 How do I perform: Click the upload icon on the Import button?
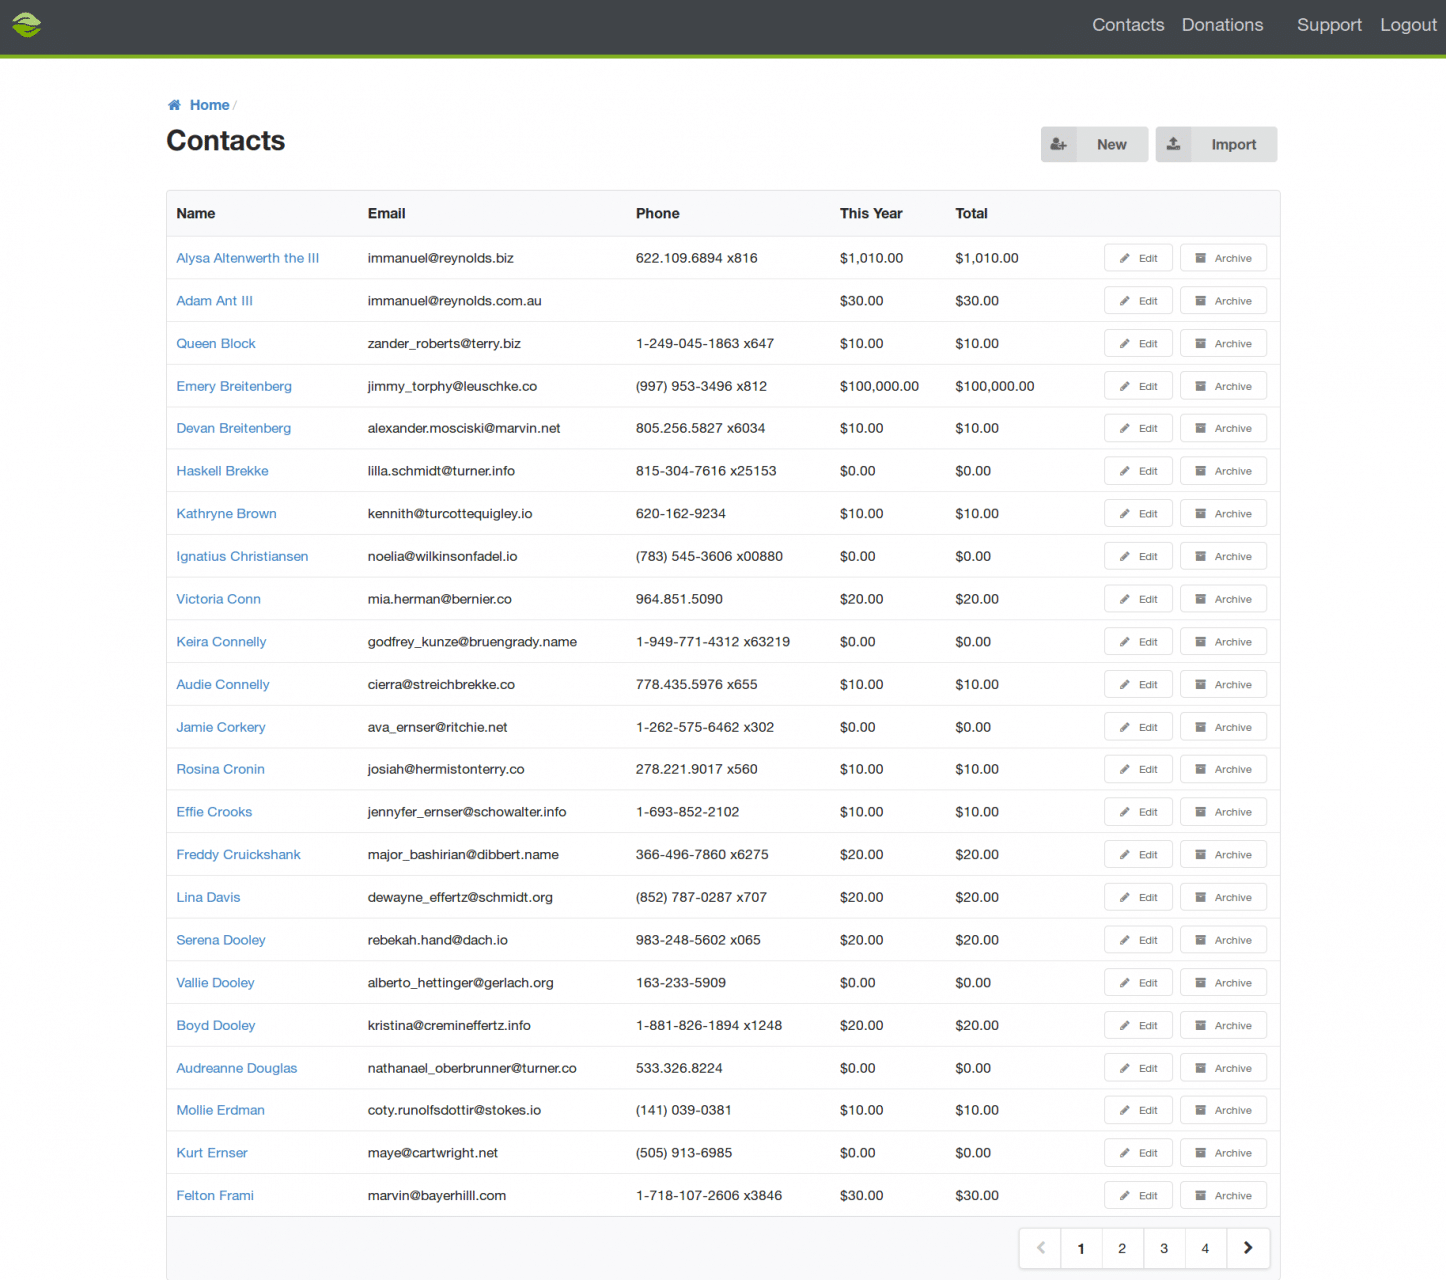click(1174, 144)
